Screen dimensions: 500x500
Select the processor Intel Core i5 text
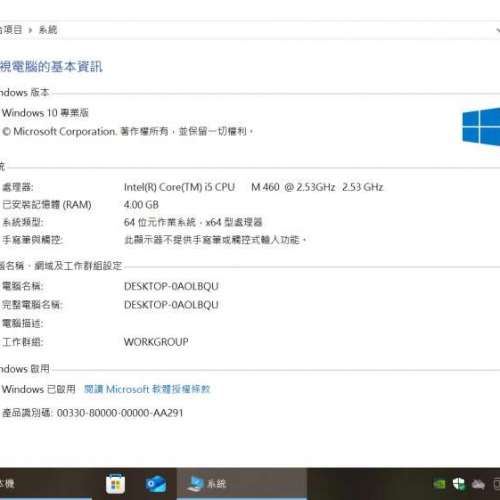[253, 187]
